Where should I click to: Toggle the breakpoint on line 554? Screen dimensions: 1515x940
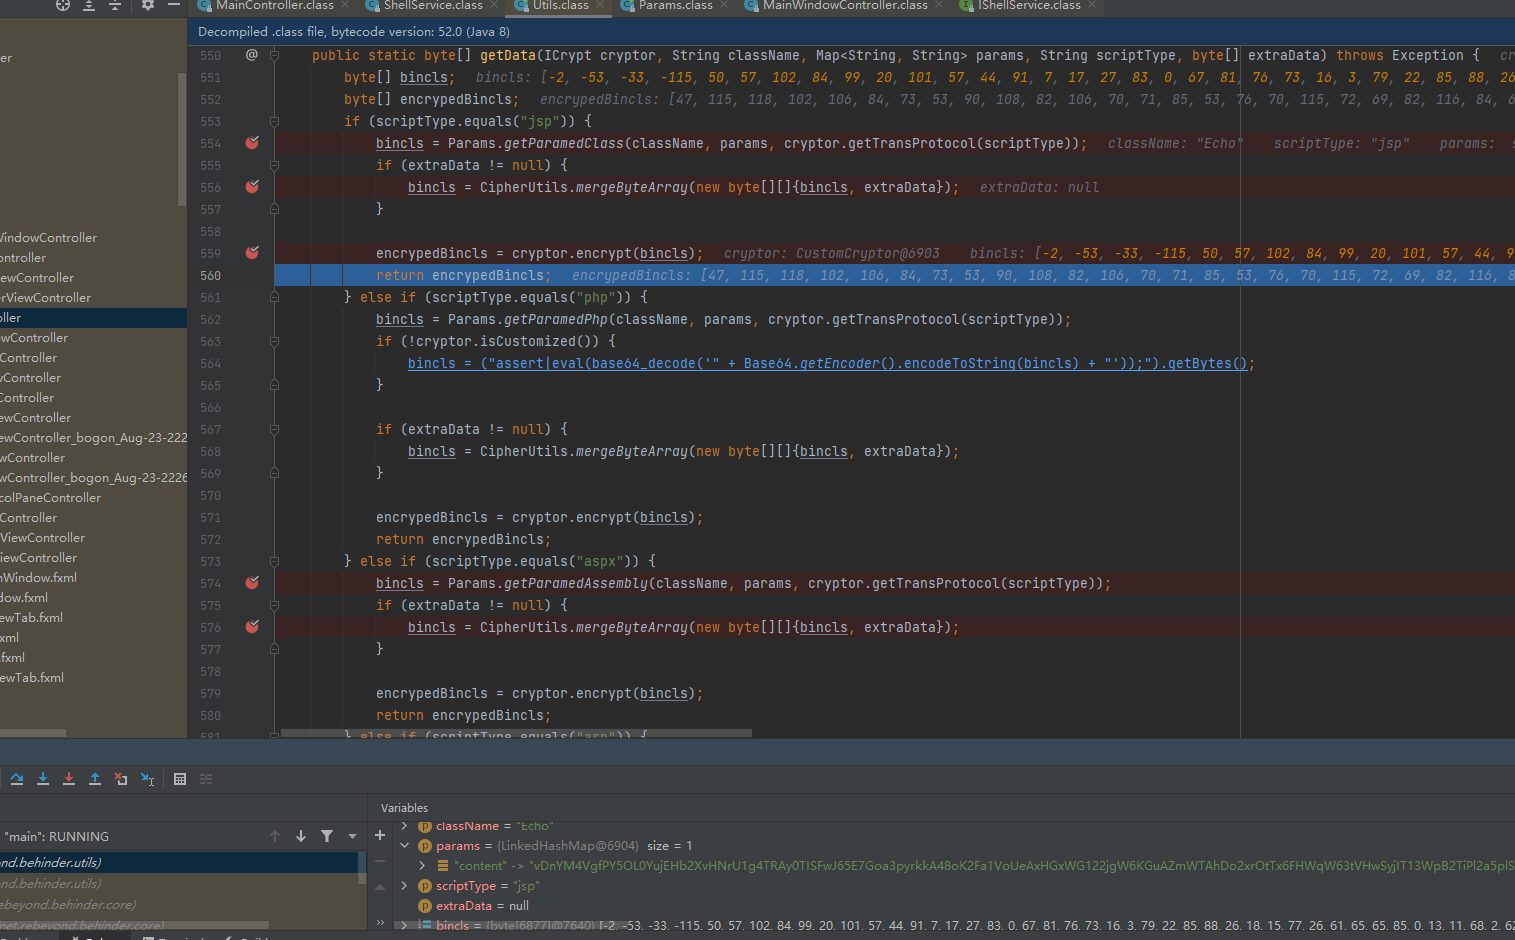click(x=252, y=143)
